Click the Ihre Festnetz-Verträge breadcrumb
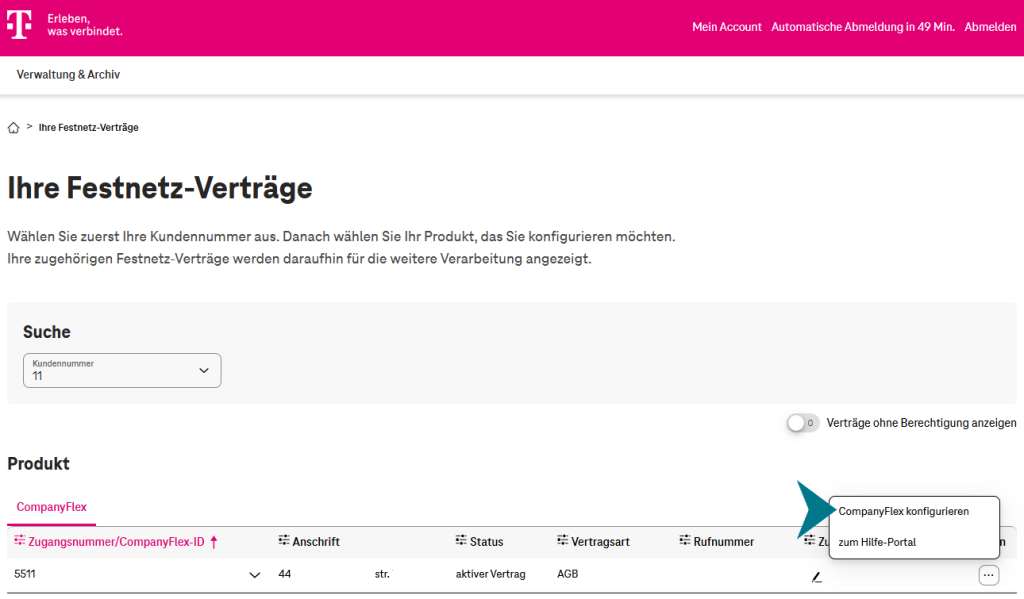This screenshot has width=1024, height=599. click(87, 127)
